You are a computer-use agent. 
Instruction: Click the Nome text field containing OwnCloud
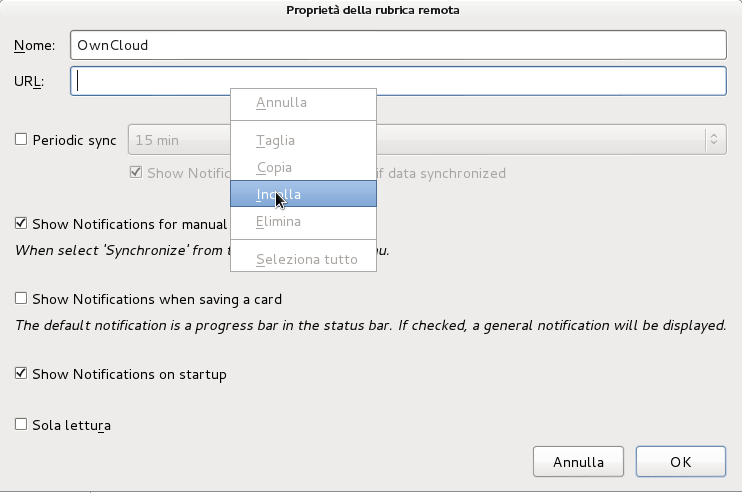[398, 45]
